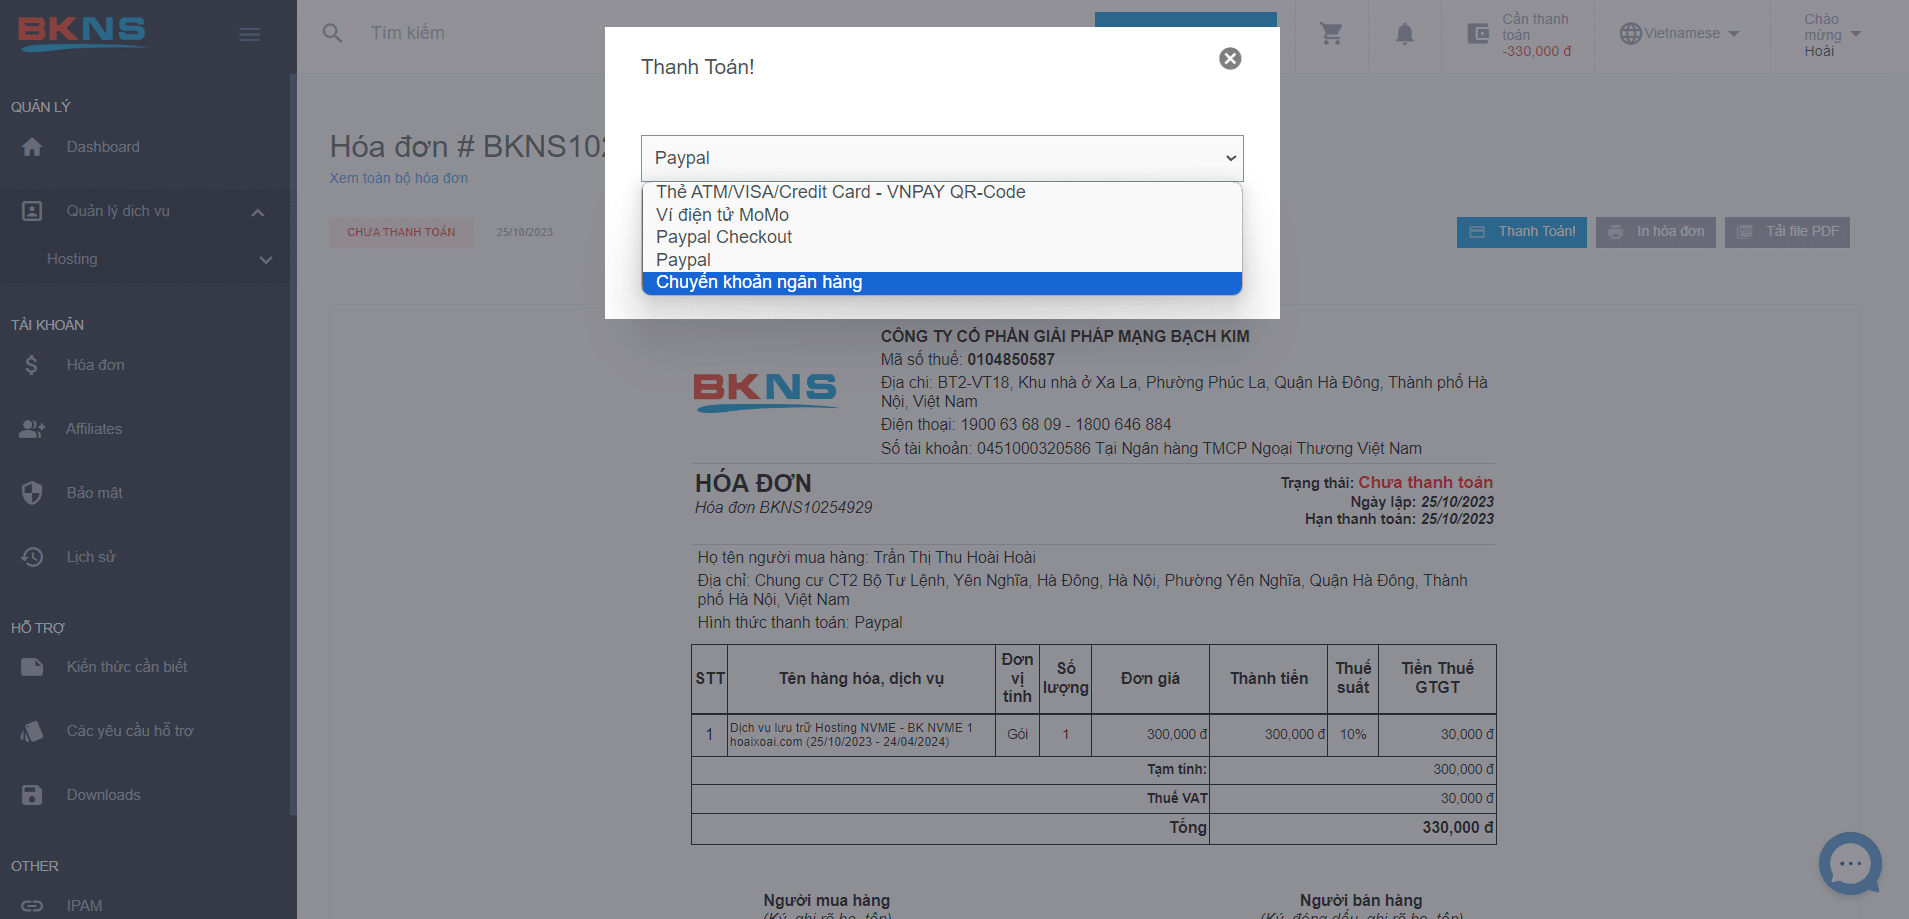The width and height of the screenshot is (1909, 919).
Task: Click the Lịch sử history icon
Action: tap(32, 557)
